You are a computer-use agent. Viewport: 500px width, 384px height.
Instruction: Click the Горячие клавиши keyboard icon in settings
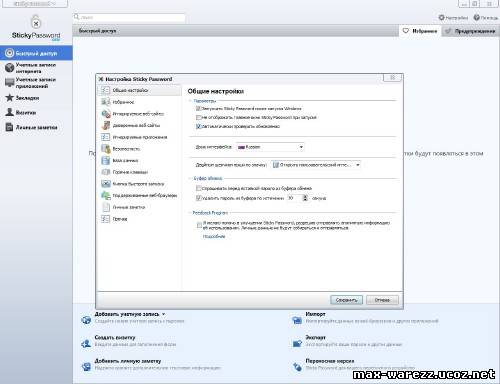pyautogui.click(x=105, y=172)
